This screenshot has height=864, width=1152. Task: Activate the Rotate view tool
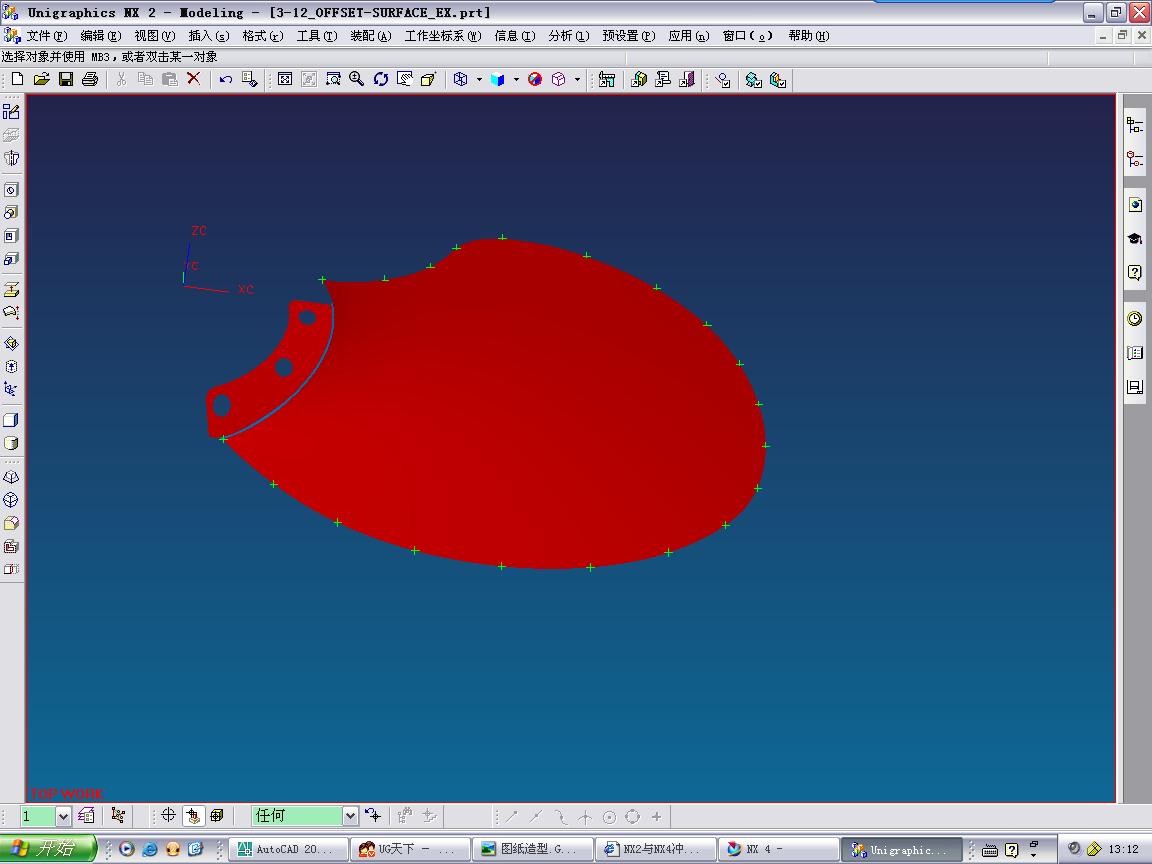click(381, 79)
